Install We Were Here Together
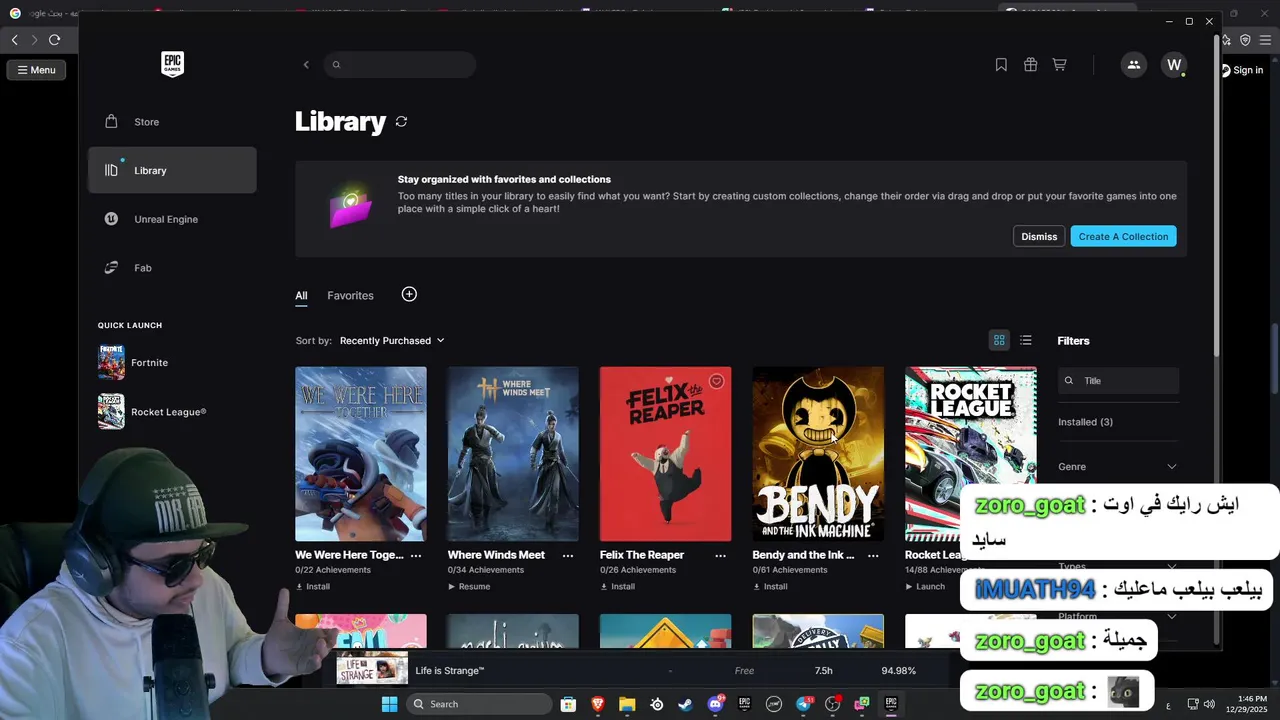1280x720 pixels. [x=313, y=587]
